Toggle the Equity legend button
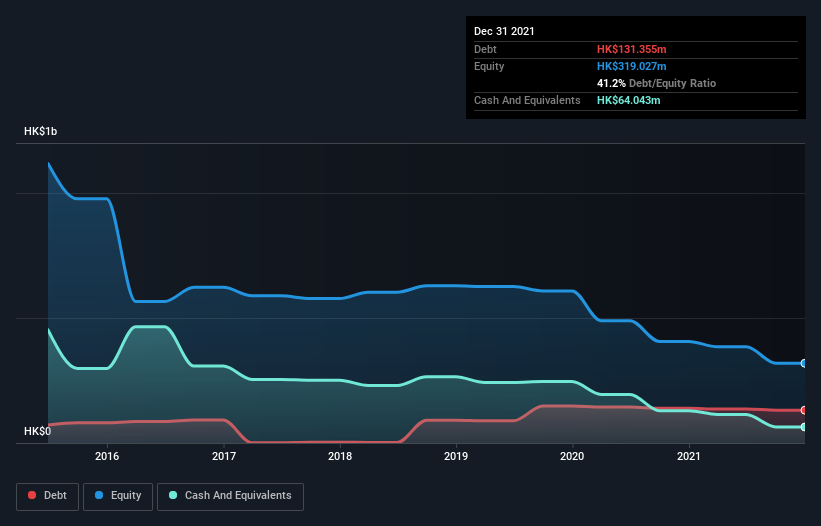The image size is (821, 526). [118, 496]
